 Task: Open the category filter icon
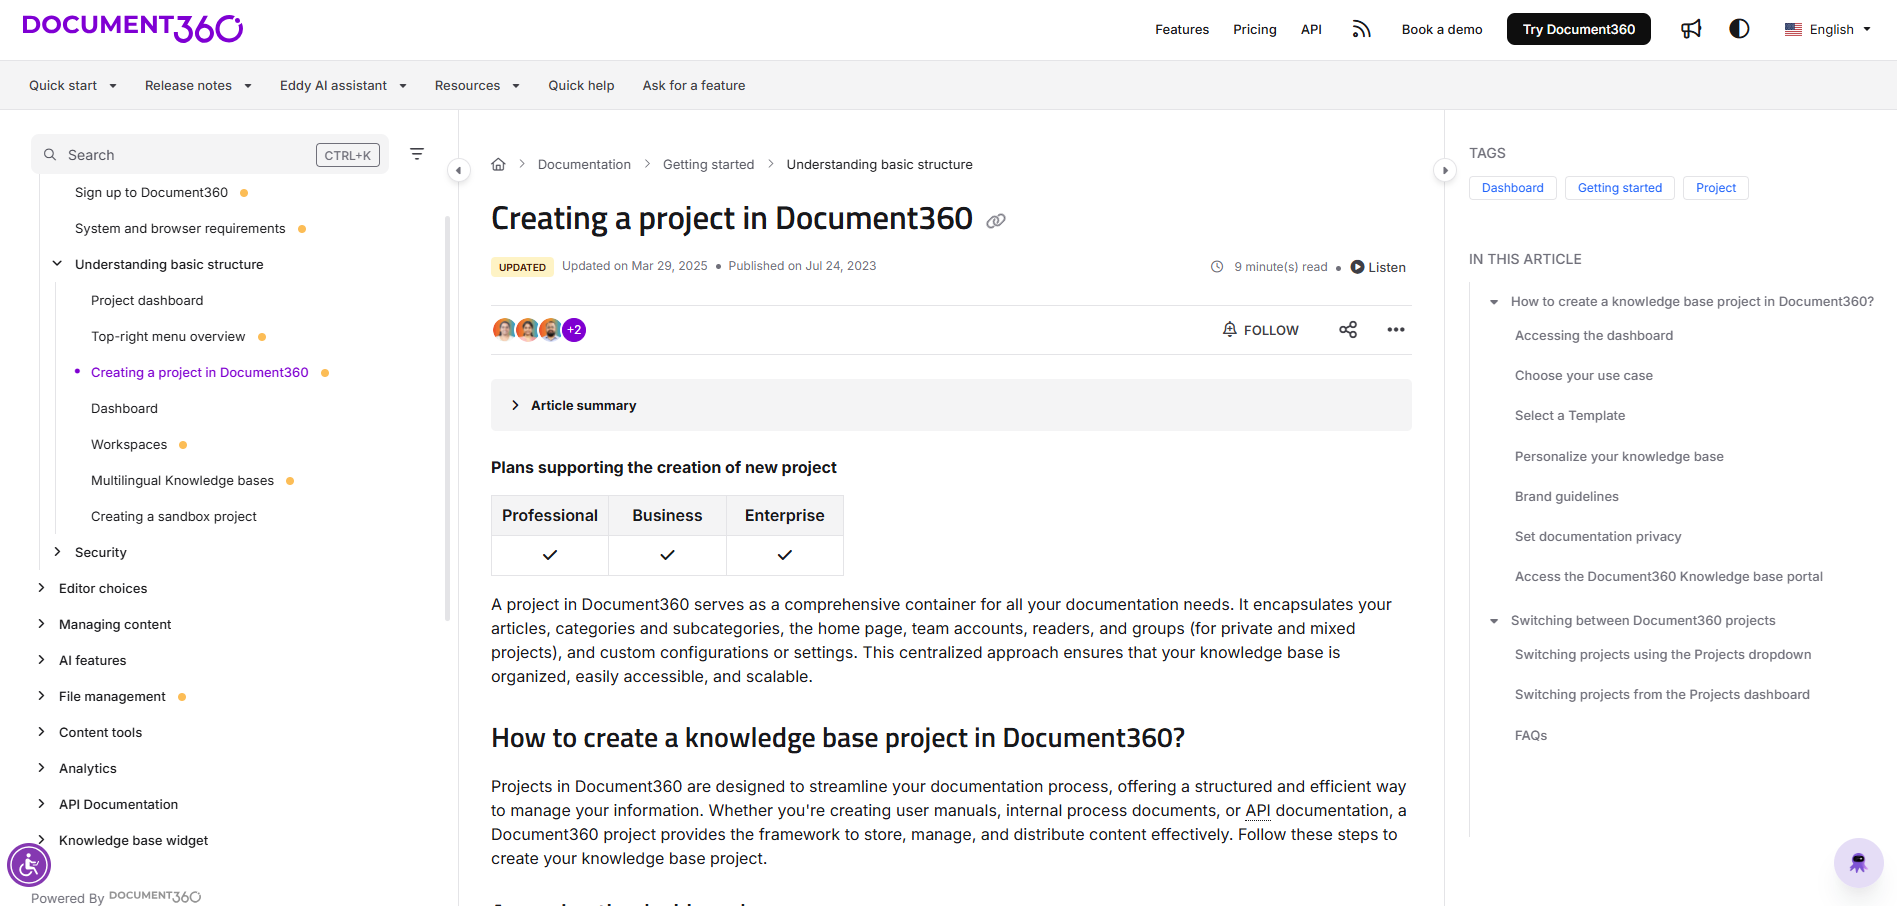tap(417, 154)
